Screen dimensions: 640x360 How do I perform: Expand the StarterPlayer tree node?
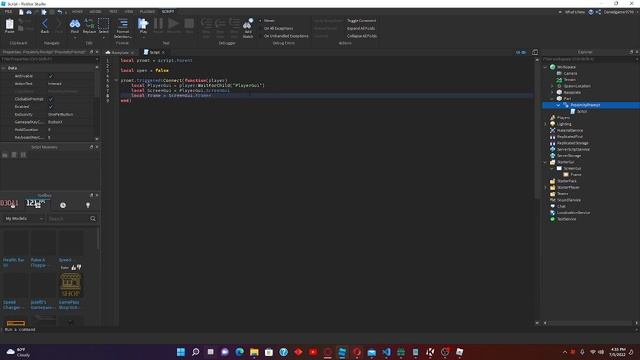[545, 187]
